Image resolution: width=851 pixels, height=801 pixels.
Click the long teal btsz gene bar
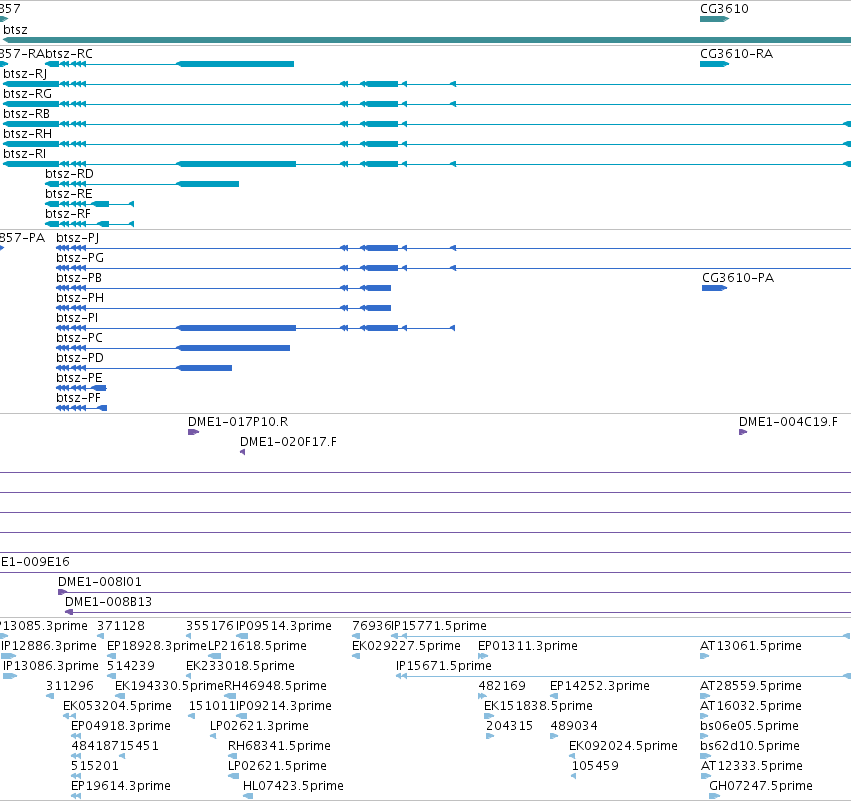point(426,40)
